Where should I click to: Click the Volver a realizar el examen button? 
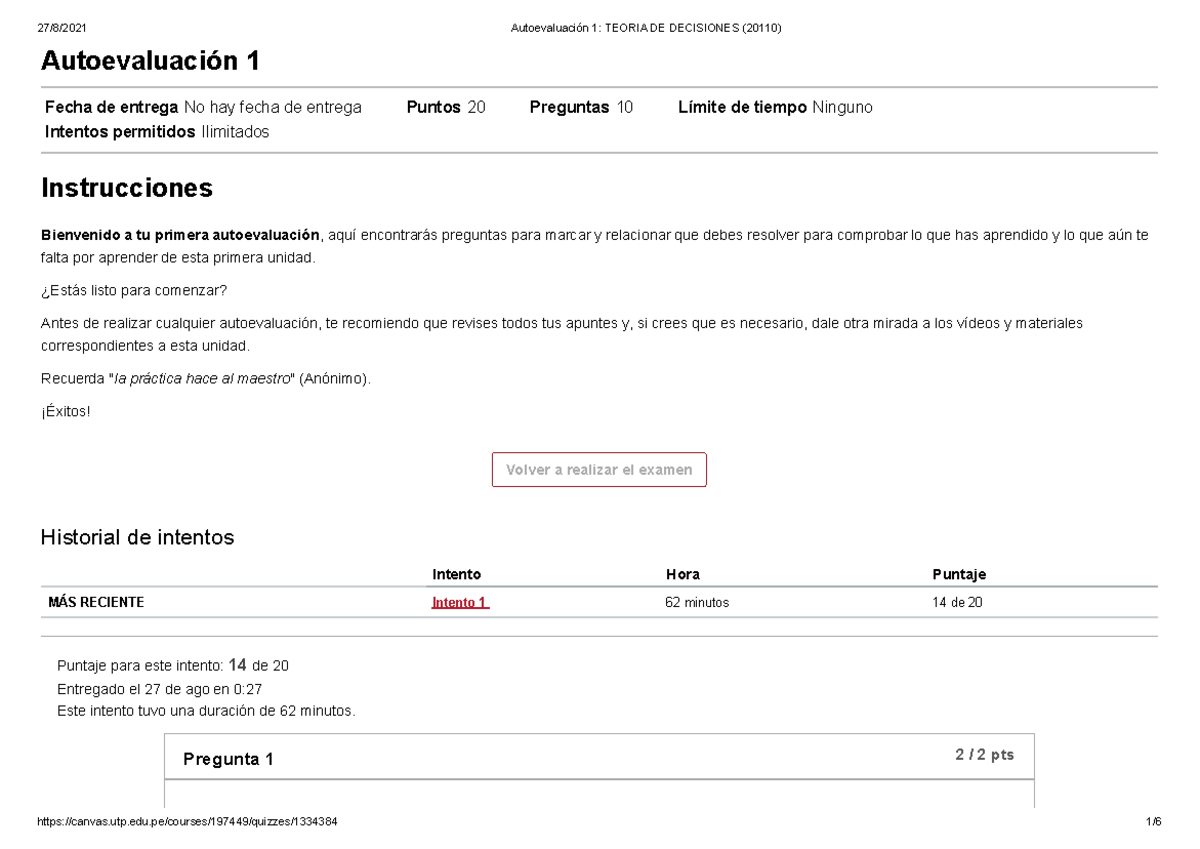(599, 470)
